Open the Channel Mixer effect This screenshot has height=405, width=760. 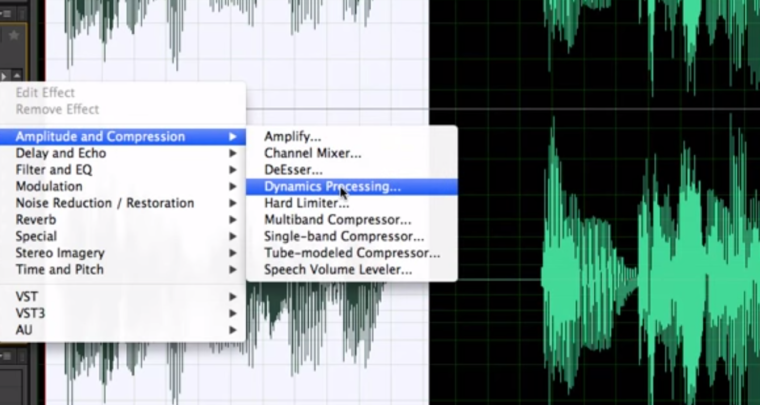point(312,153)
